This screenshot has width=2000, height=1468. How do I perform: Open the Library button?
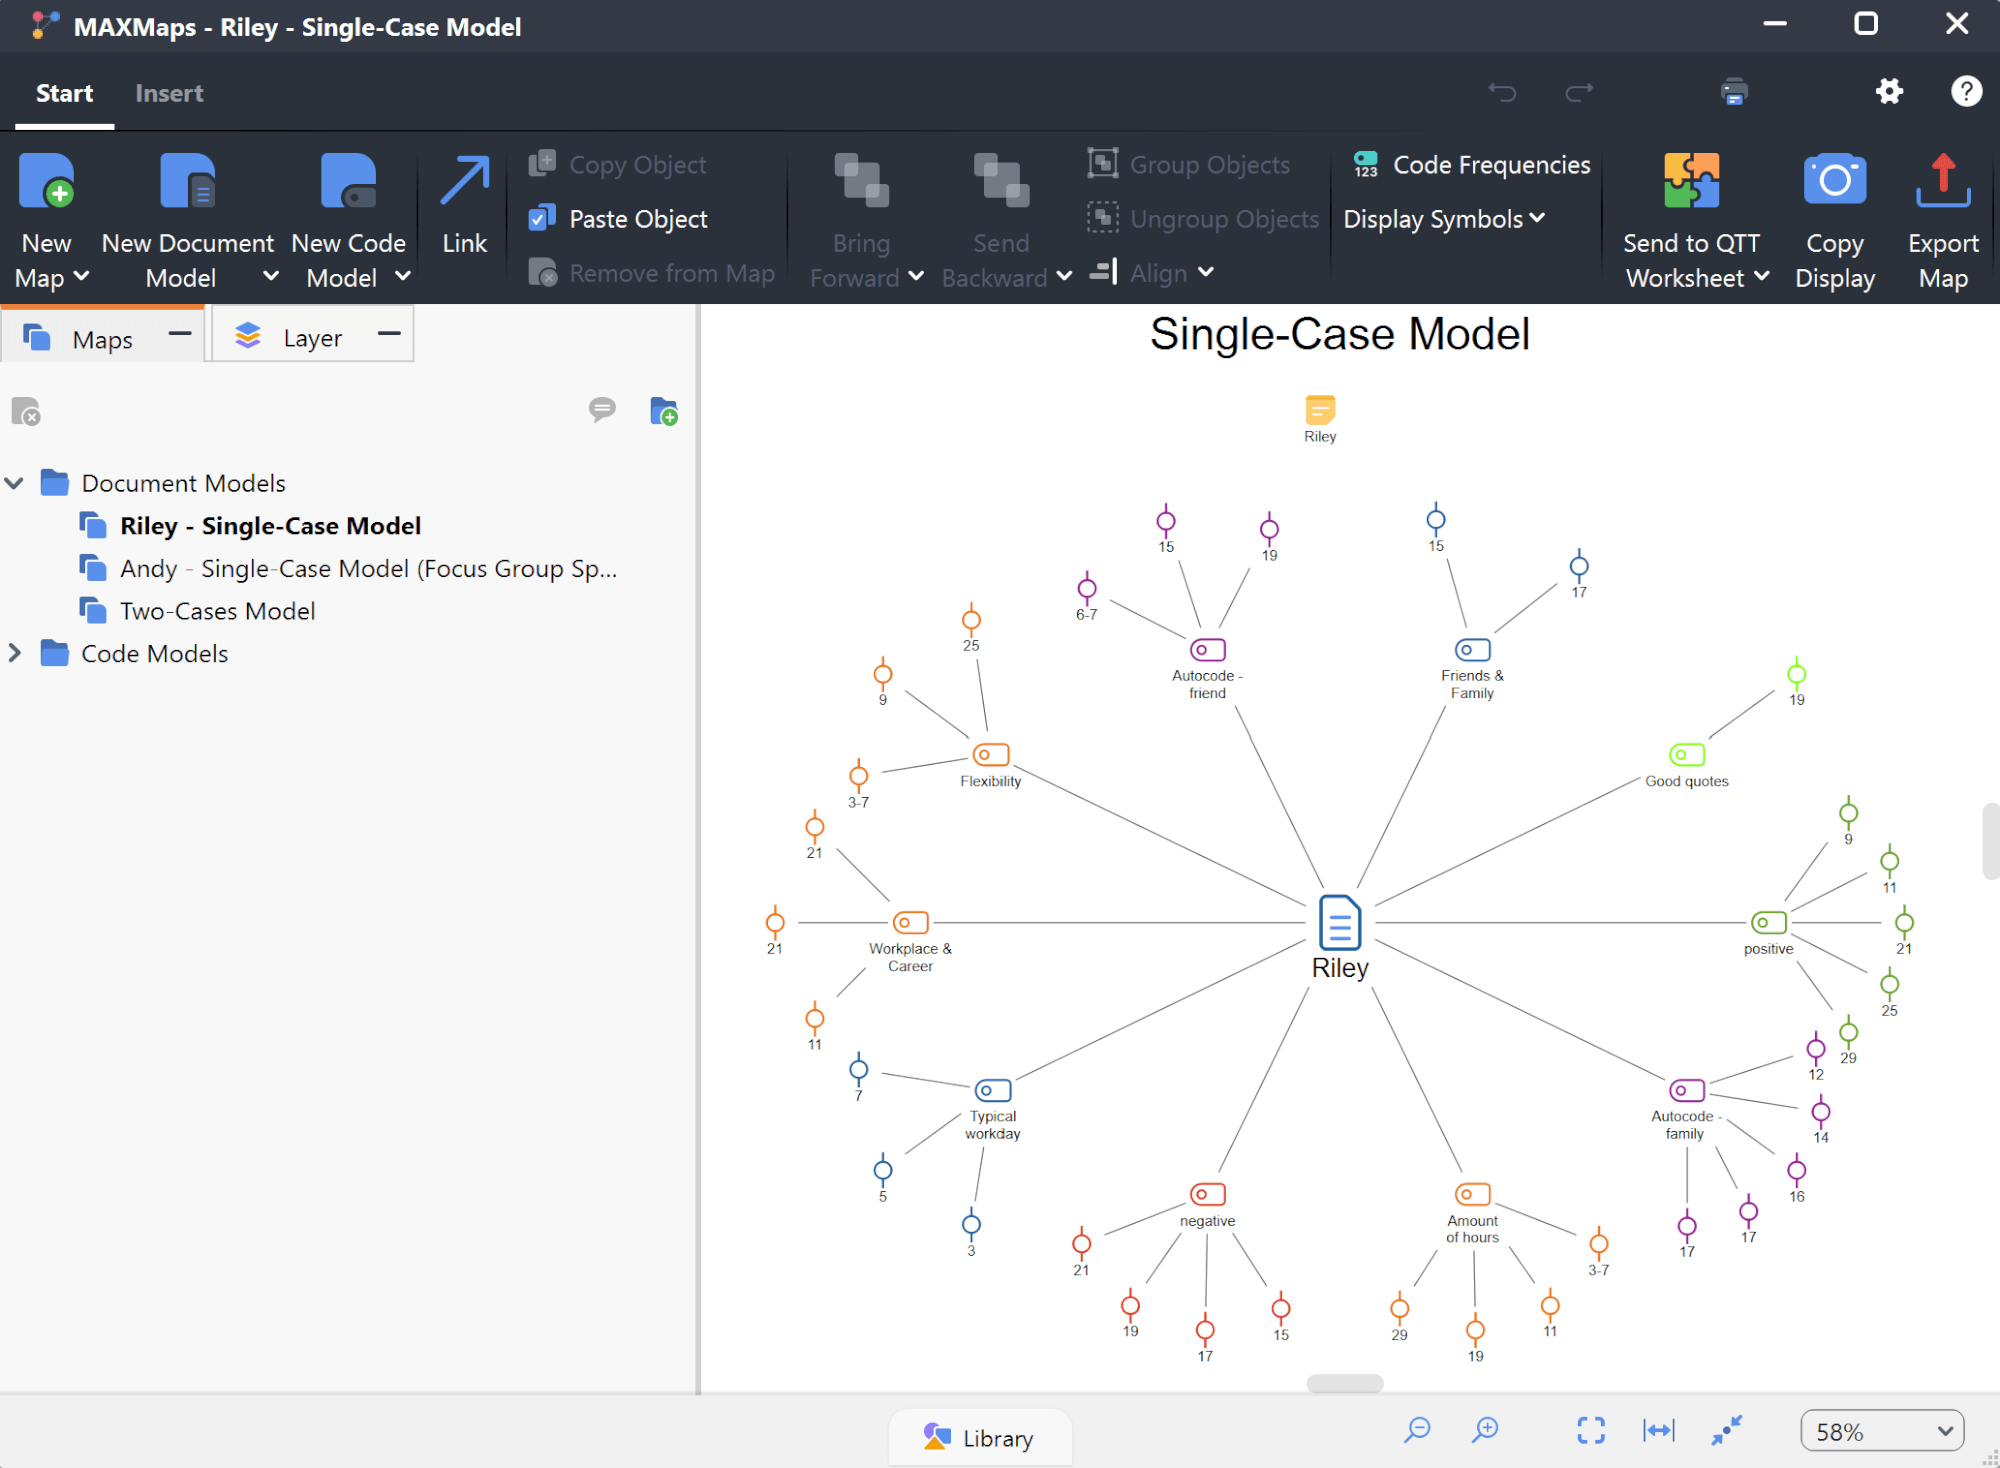pos(979,1437)
